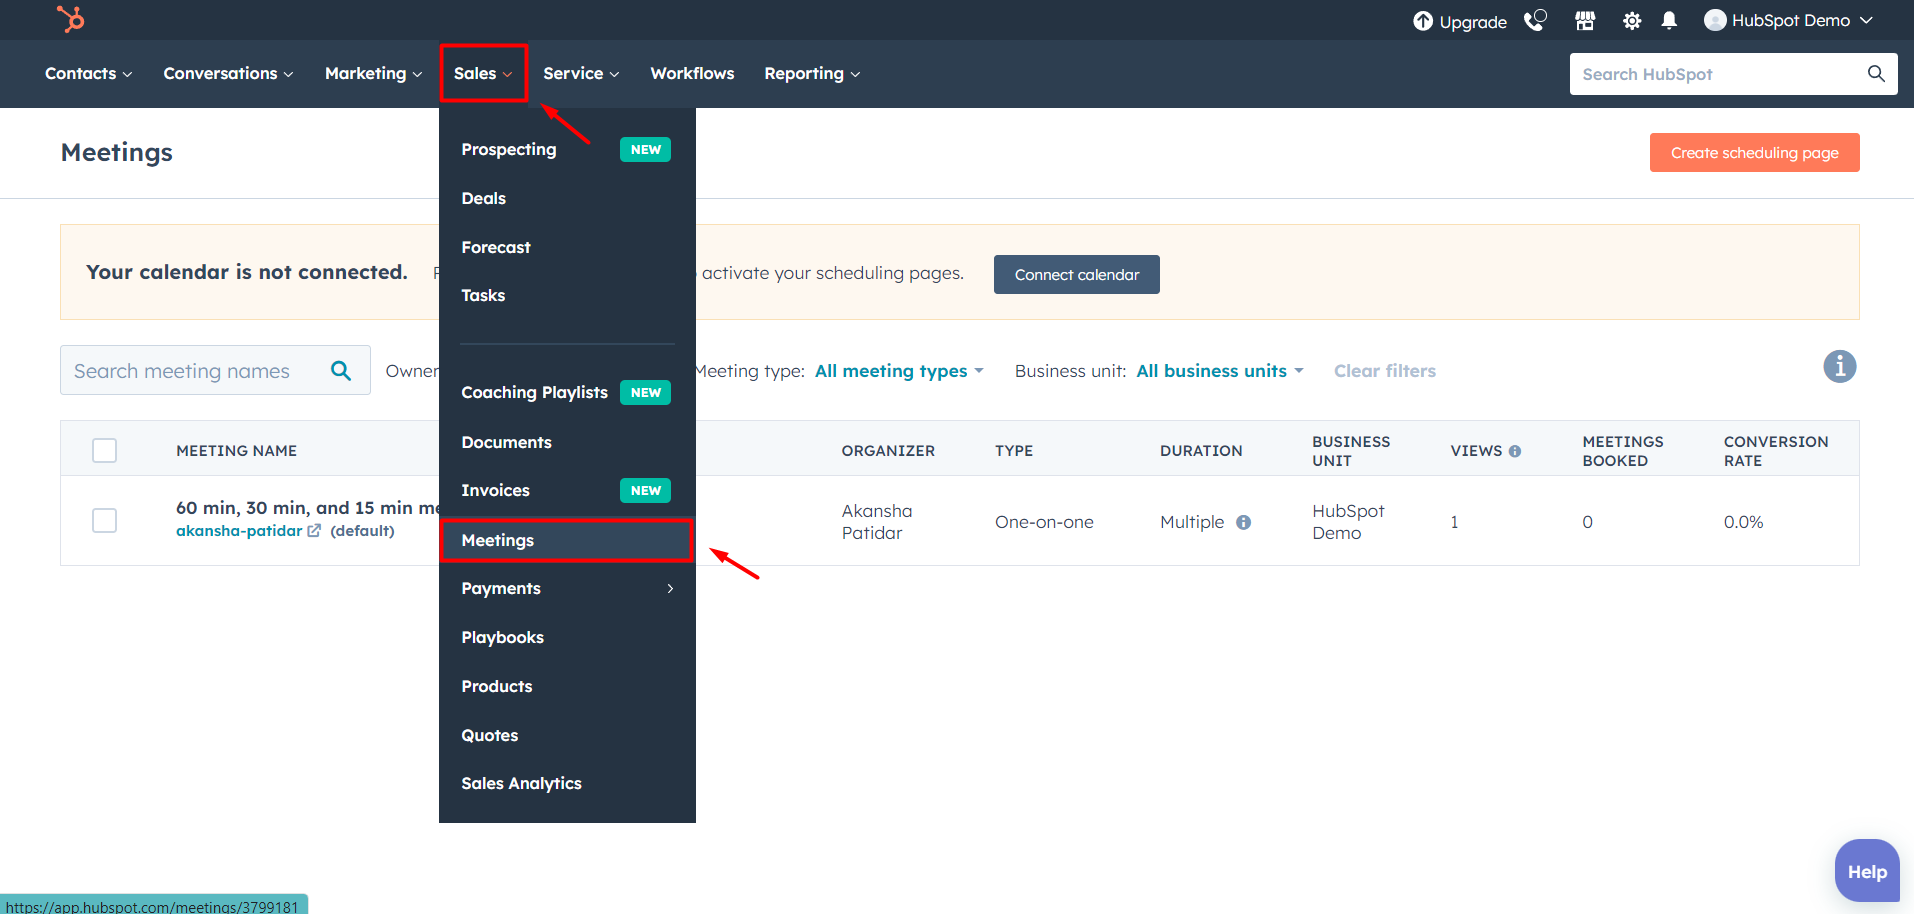Click the Upgrade arrow icon

pos(1422,21)
